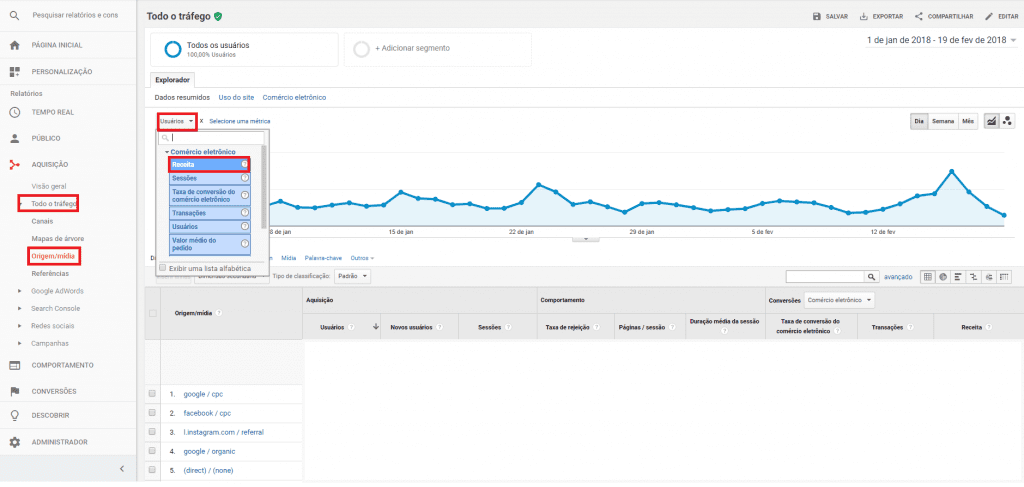
Task: Check 'Exibir uma lista alfabética' checkbox
Action: point(163,268)
